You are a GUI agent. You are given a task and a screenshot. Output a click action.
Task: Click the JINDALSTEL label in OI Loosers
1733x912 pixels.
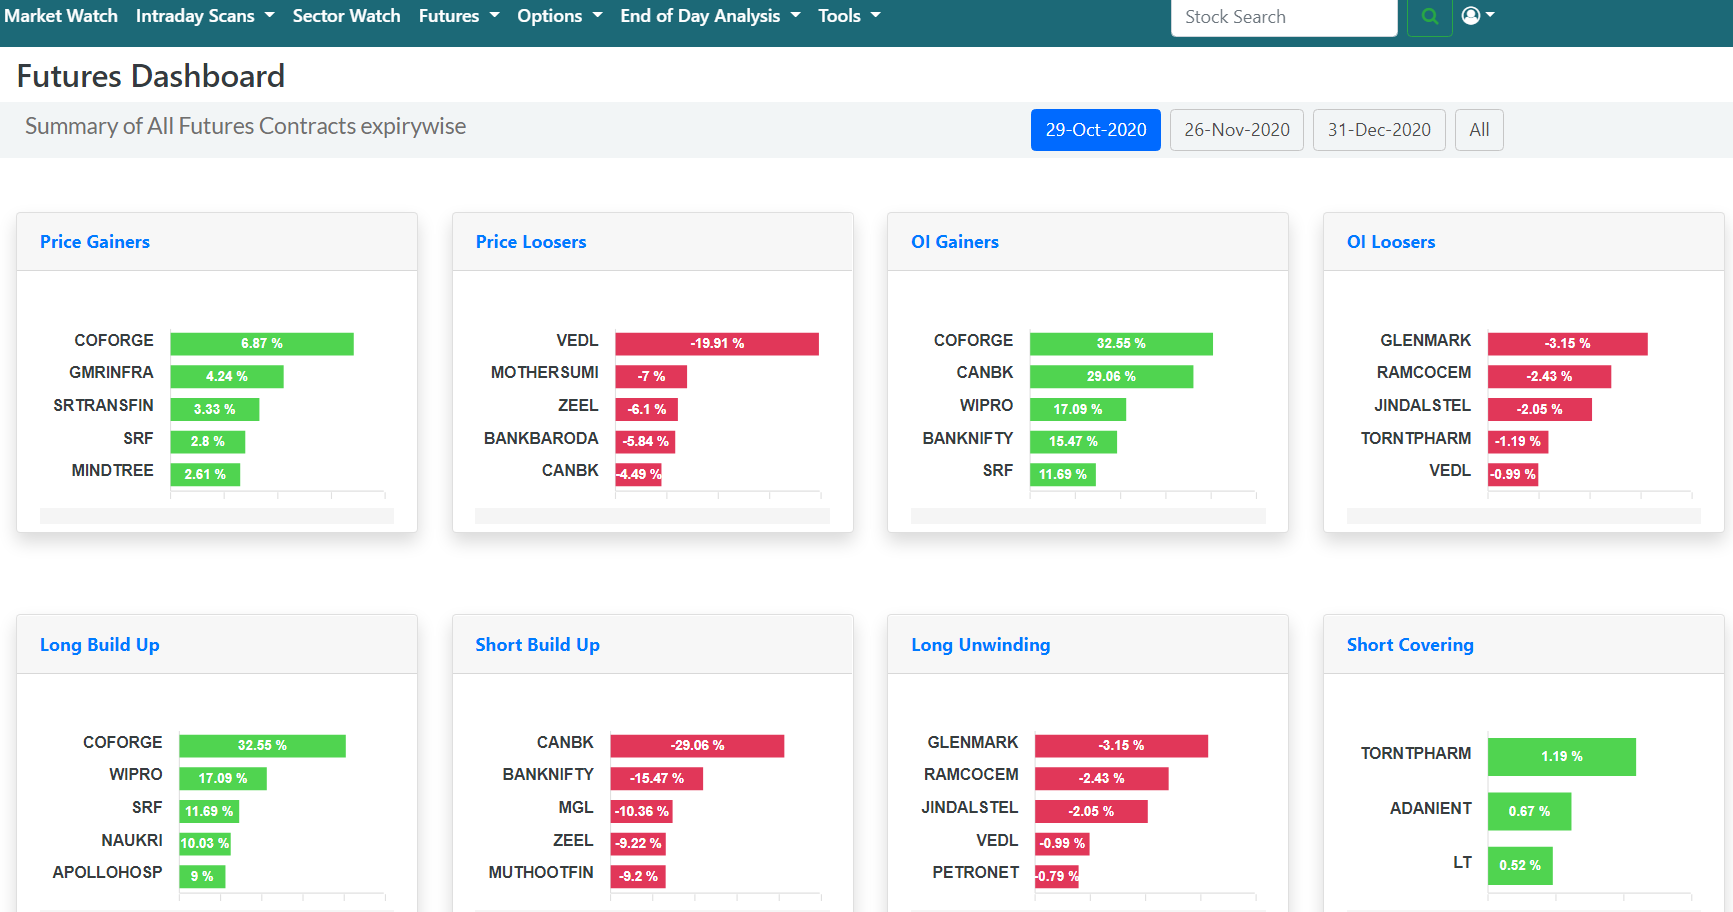coord(1422,406)
